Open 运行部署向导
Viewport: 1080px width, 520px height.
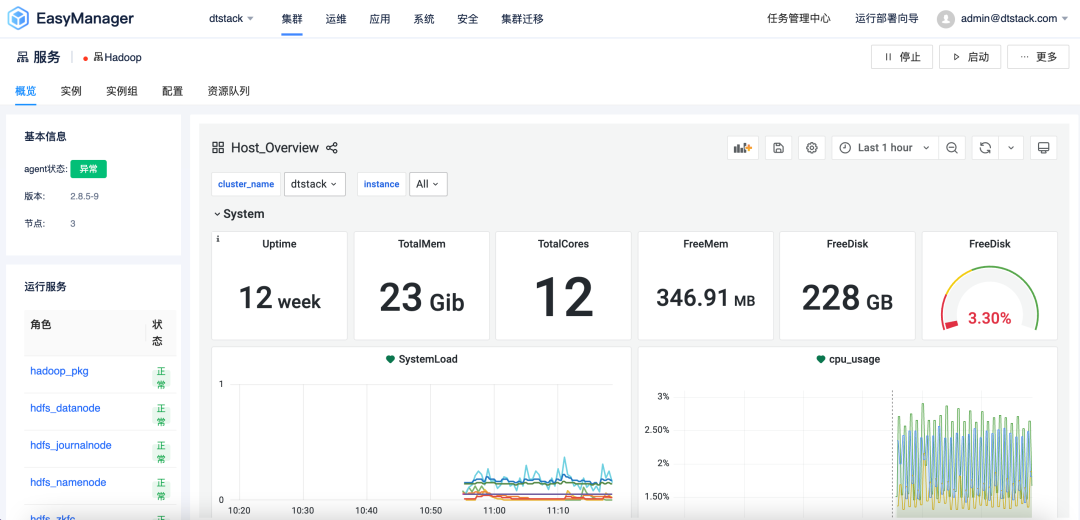point(886,19)
